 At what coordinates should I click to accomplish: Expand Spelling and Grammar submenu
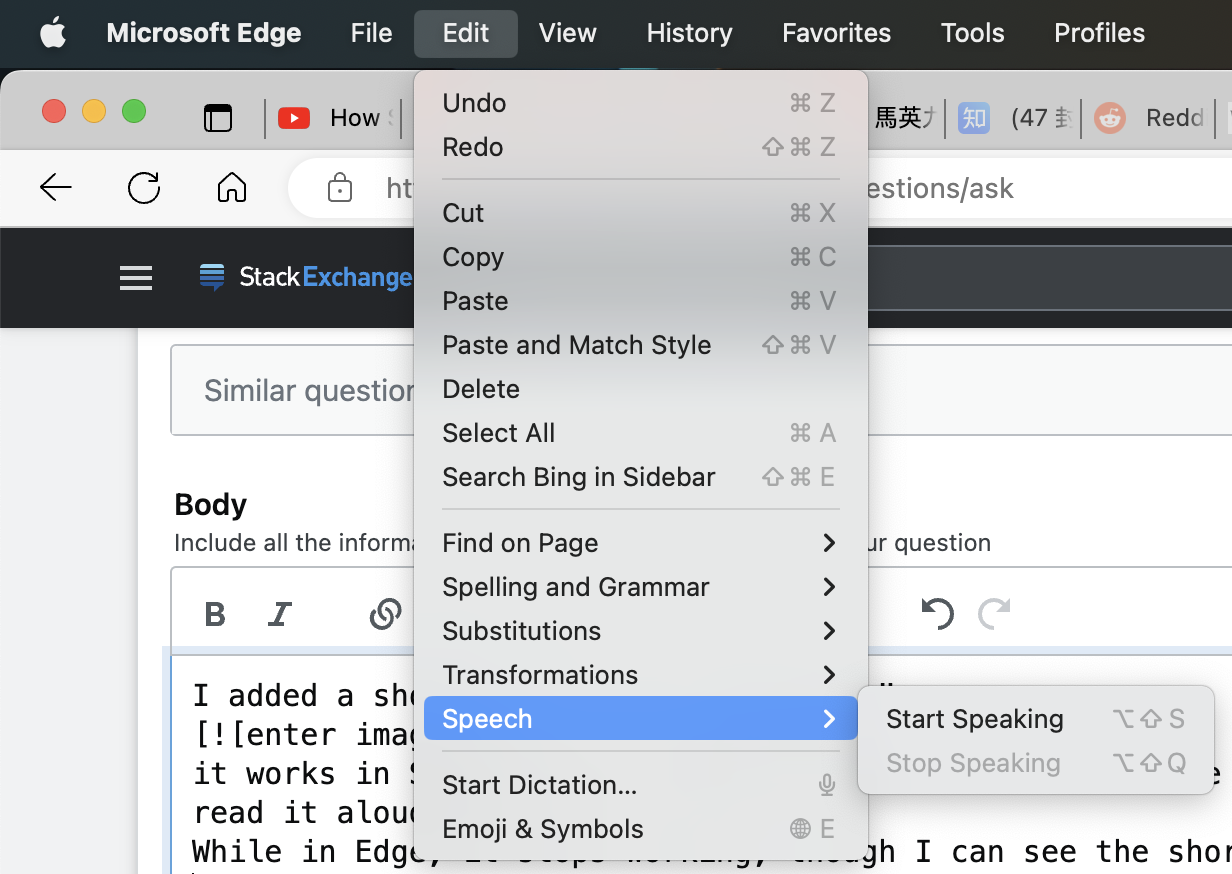(x=641, y=587)
